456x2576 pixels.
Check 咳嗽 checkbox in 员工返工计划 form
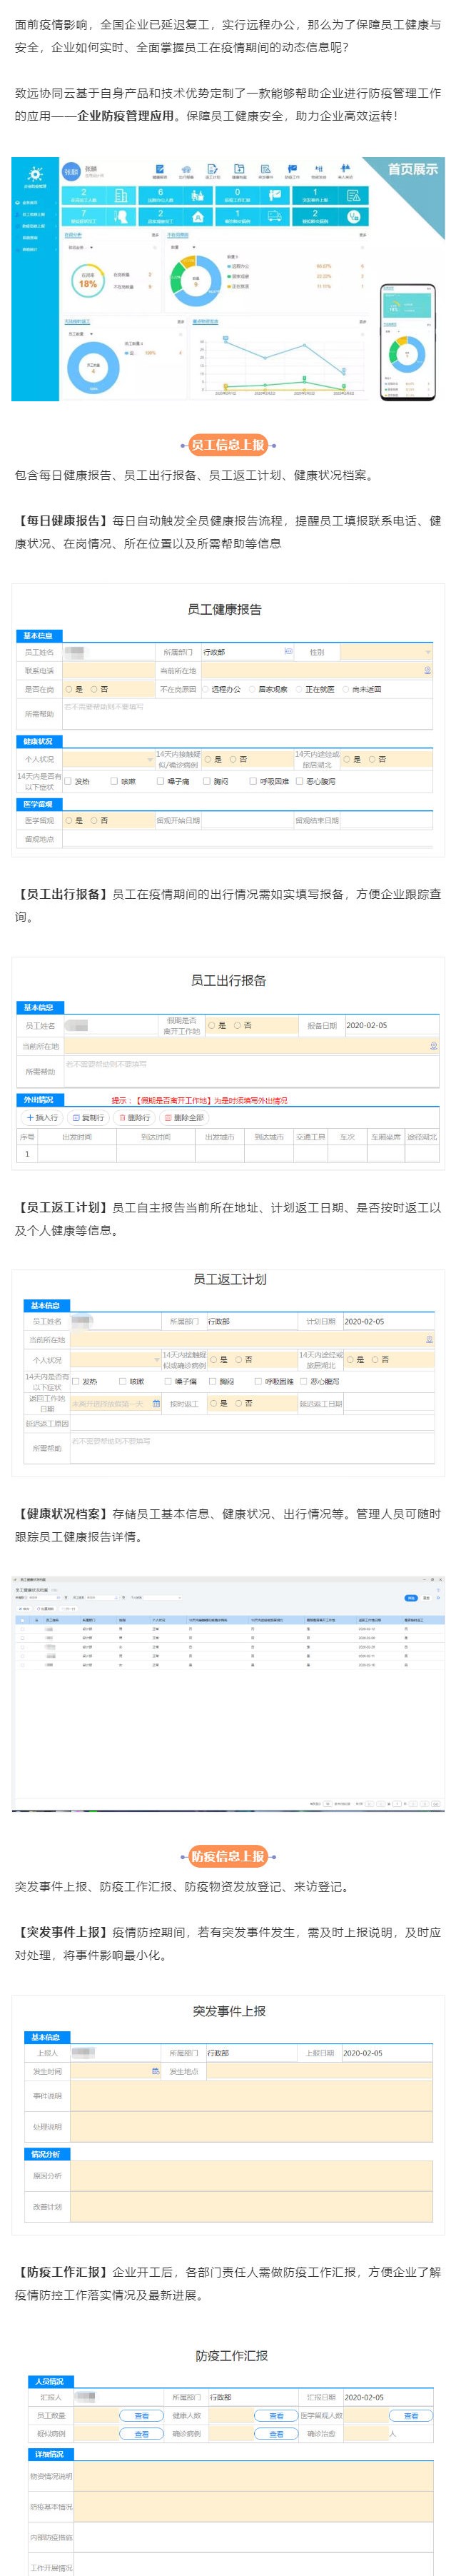[123, 1381]
